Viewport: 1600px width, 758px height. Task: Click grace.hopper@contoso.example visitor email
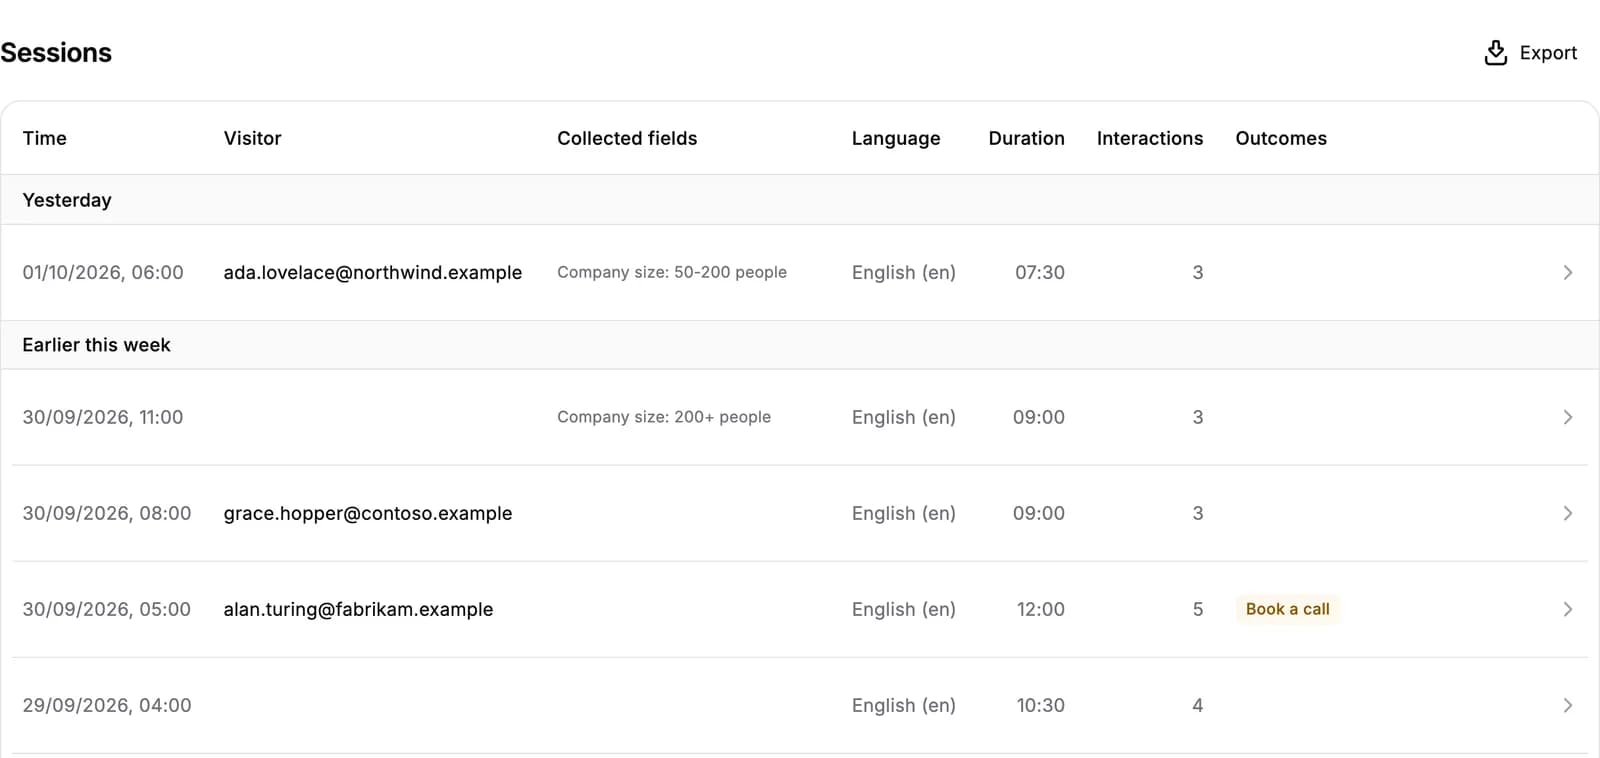tap(367, 513)
